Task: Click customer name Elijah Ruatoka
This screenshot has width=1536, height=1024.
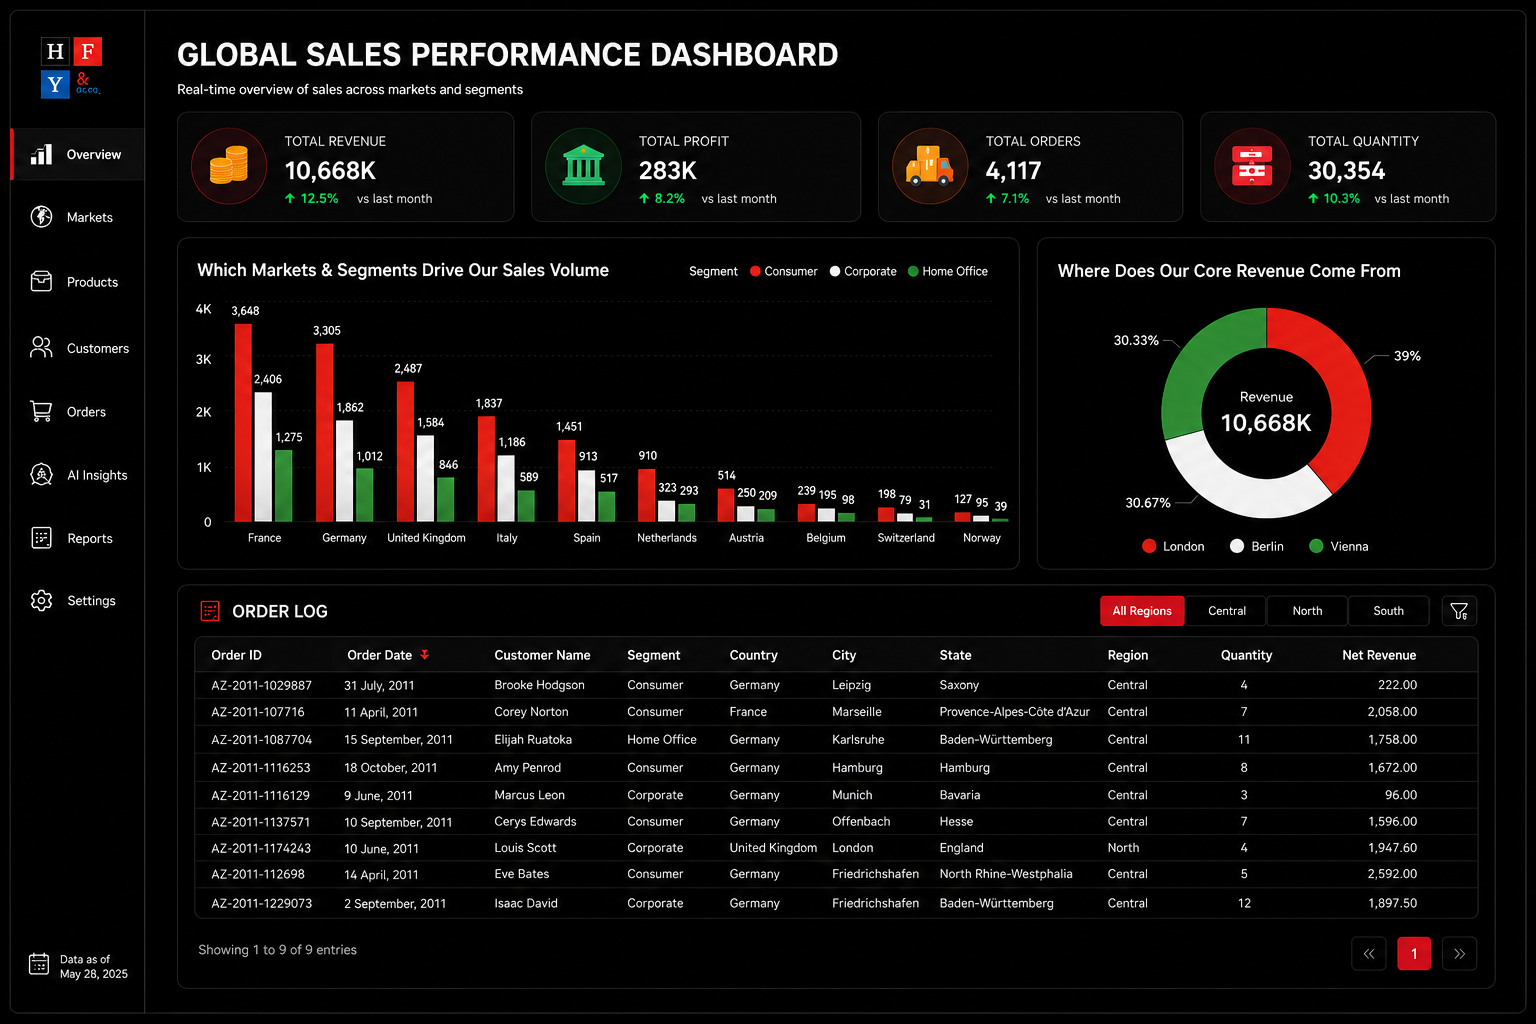Action: tap(533, 740)
